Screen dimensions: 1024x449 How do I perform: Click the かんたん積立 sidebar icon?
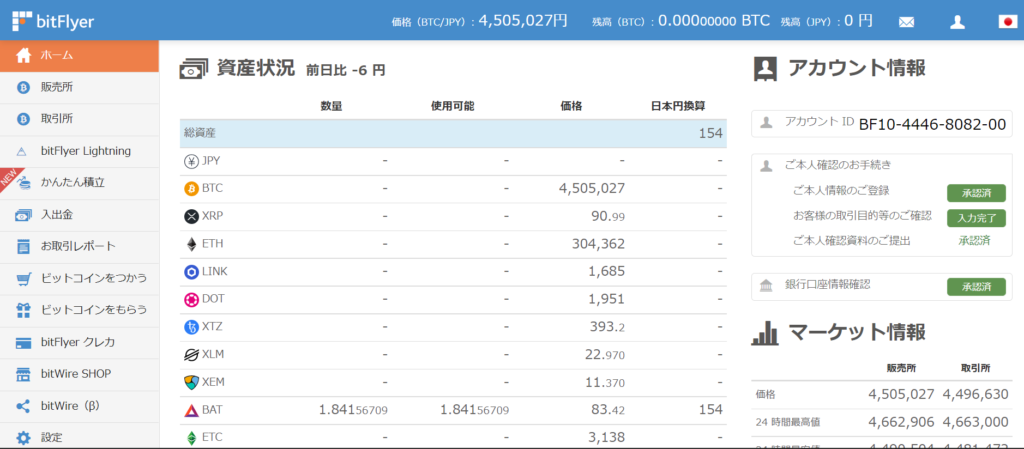point(24,183)
